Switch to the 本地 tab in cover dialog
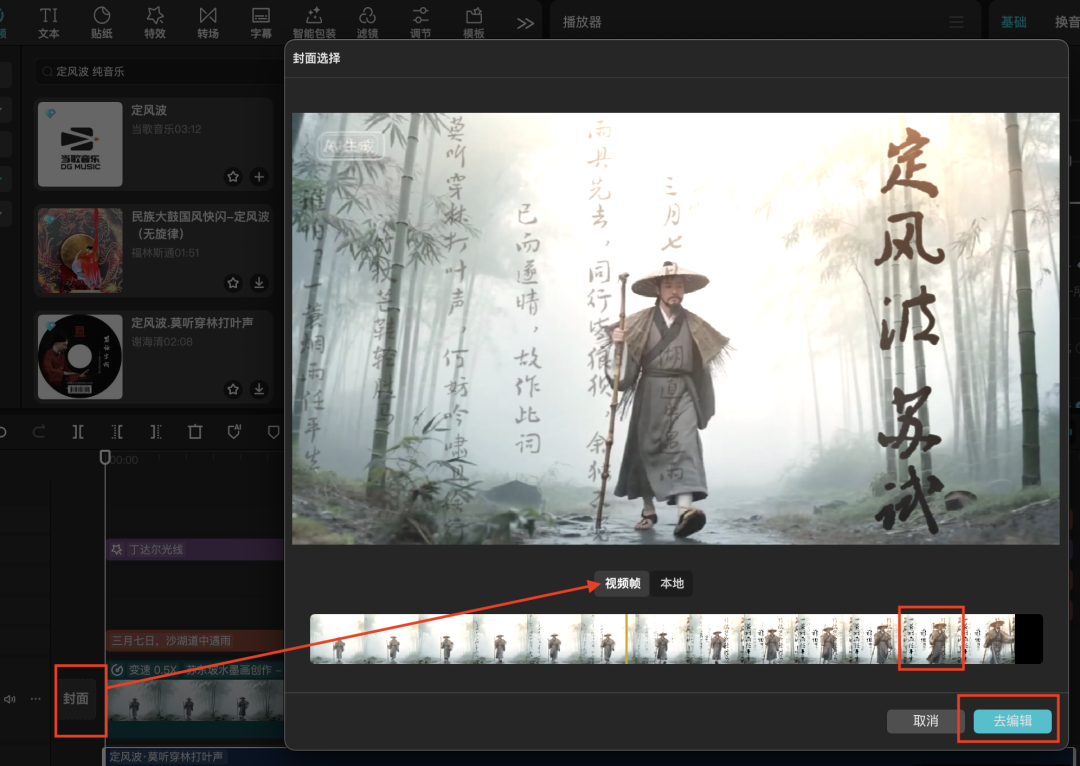This screenshot has width=1080, height=766. (x=672, y=584)
